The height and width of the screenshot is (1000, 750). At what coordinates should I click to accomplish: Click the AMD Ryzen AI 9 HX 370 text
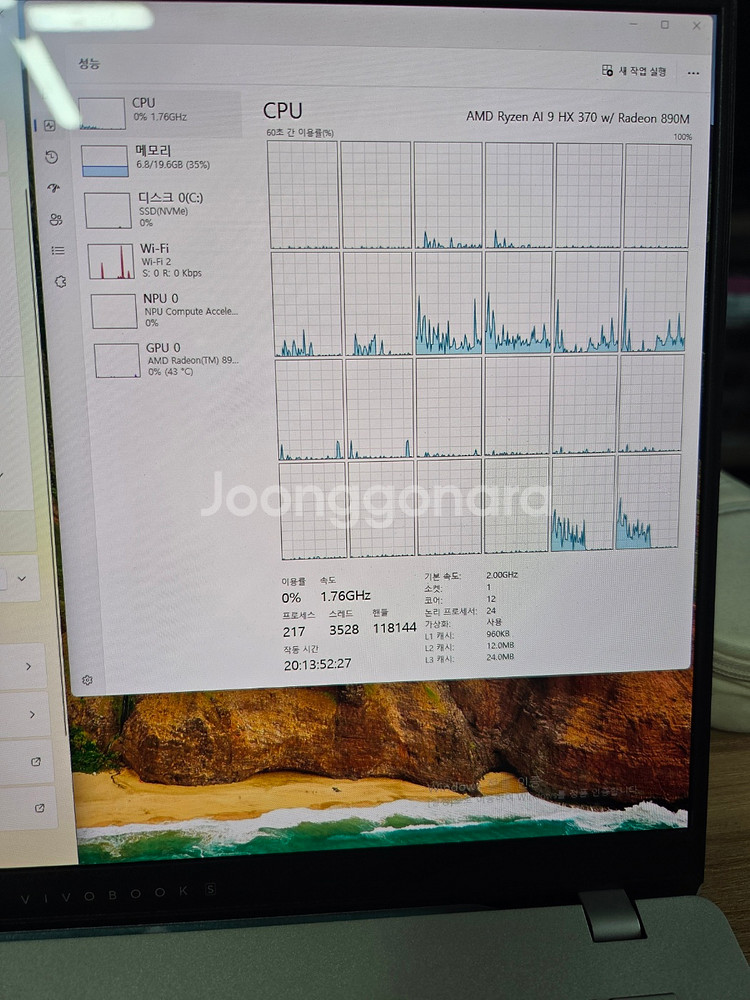(577, 117)
